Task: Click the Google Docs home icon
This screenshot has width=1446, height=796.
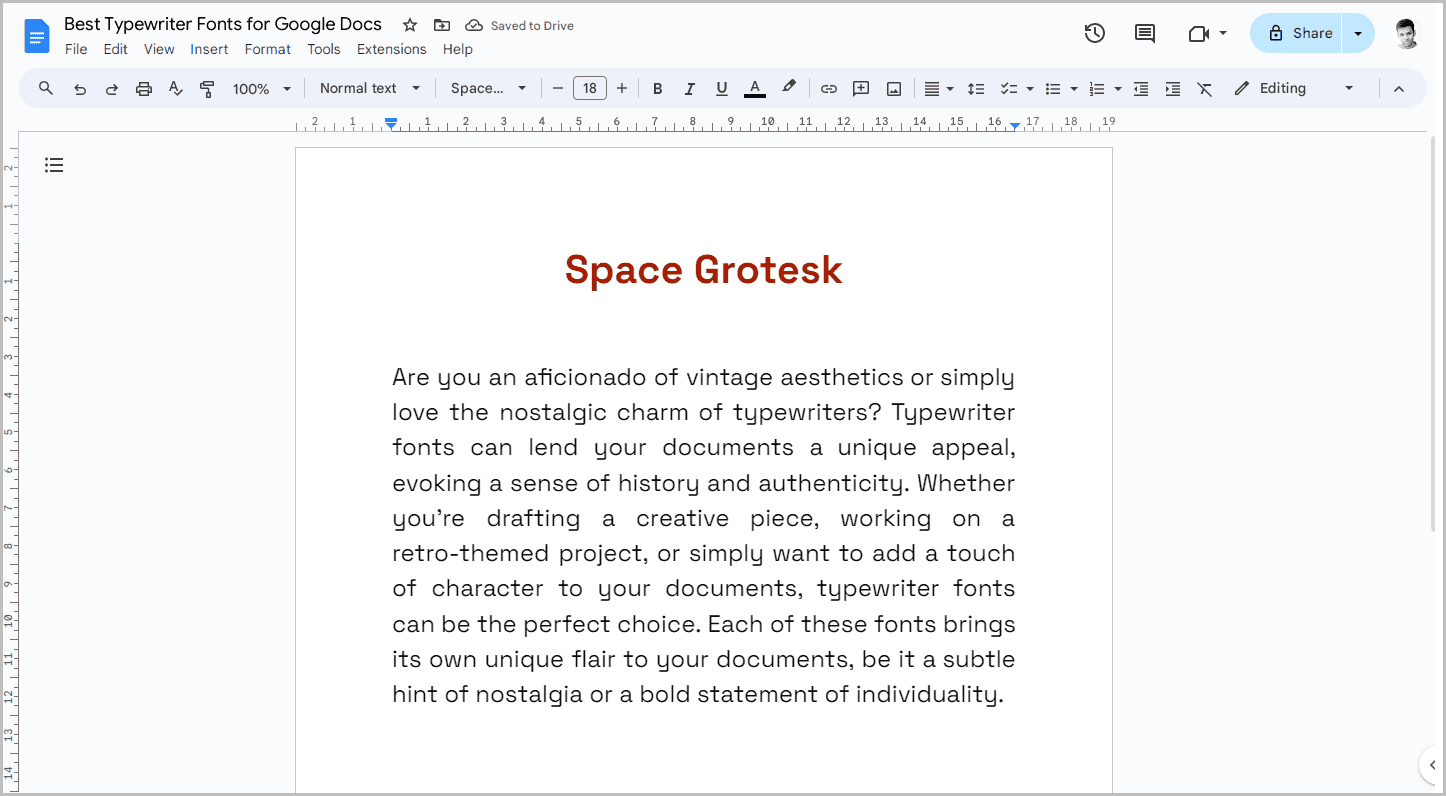Action: pyautogui.click(x=36, y=37)
